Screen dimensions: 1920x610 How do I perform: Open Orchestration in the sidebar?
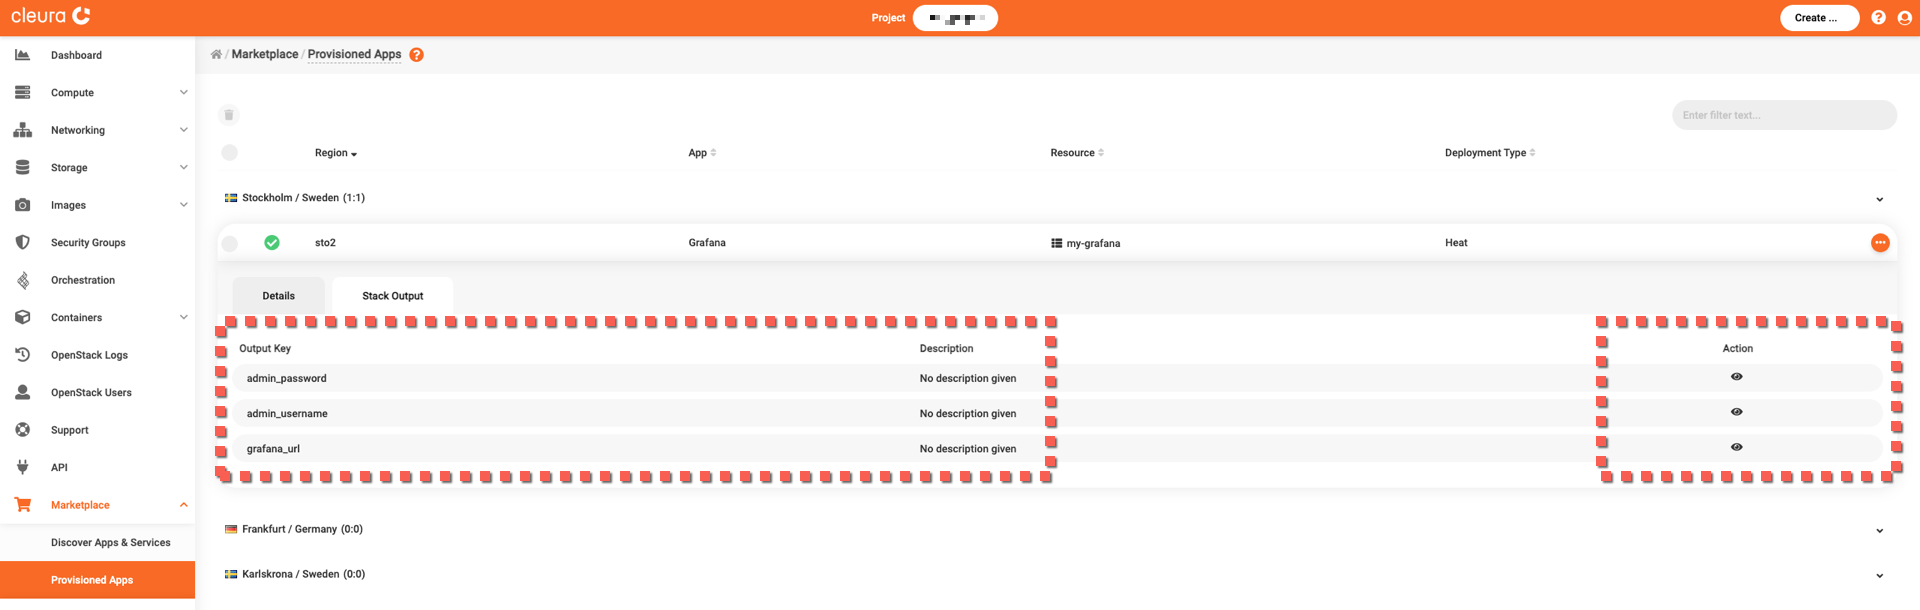(83, 280)
